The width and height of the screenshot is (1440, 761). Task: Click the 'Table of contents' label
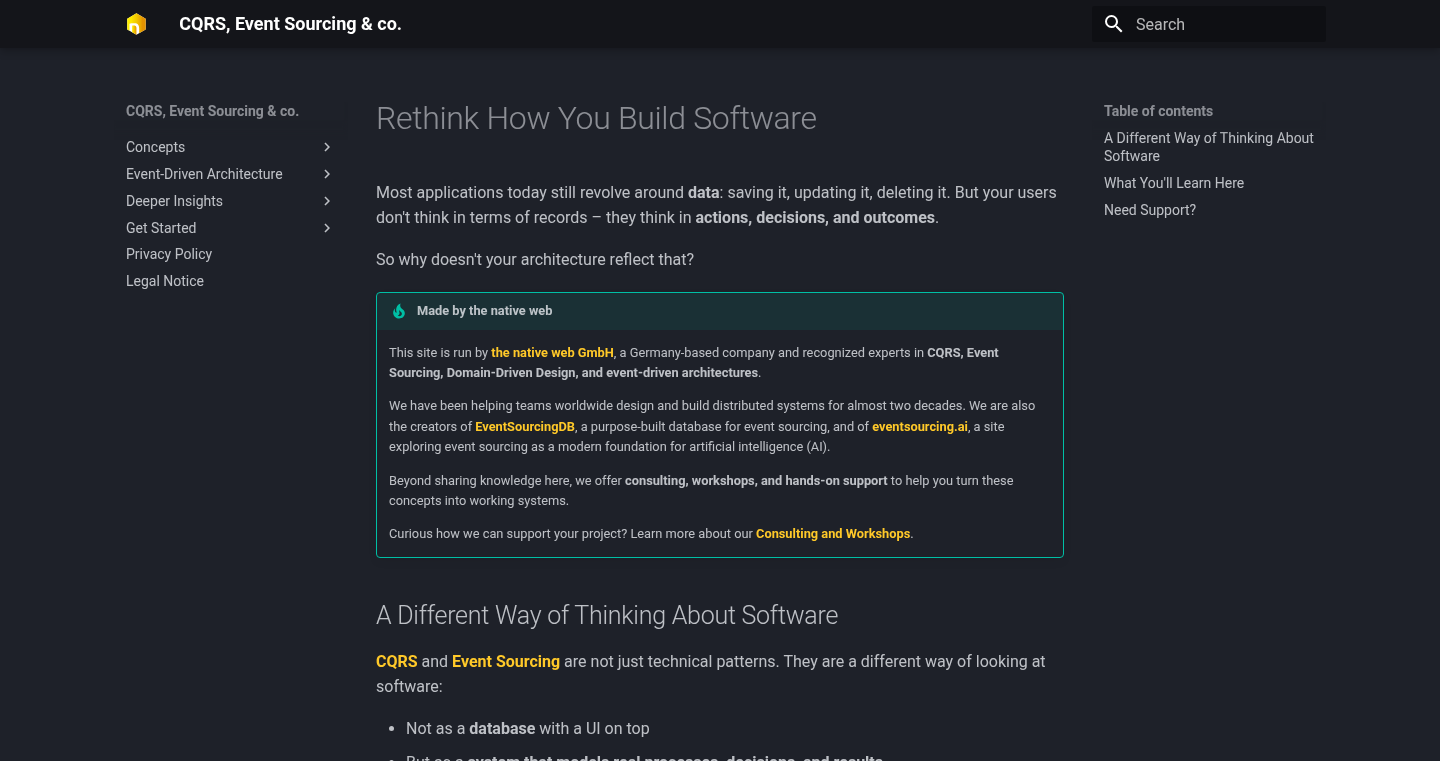click(x=1158, y=111)
